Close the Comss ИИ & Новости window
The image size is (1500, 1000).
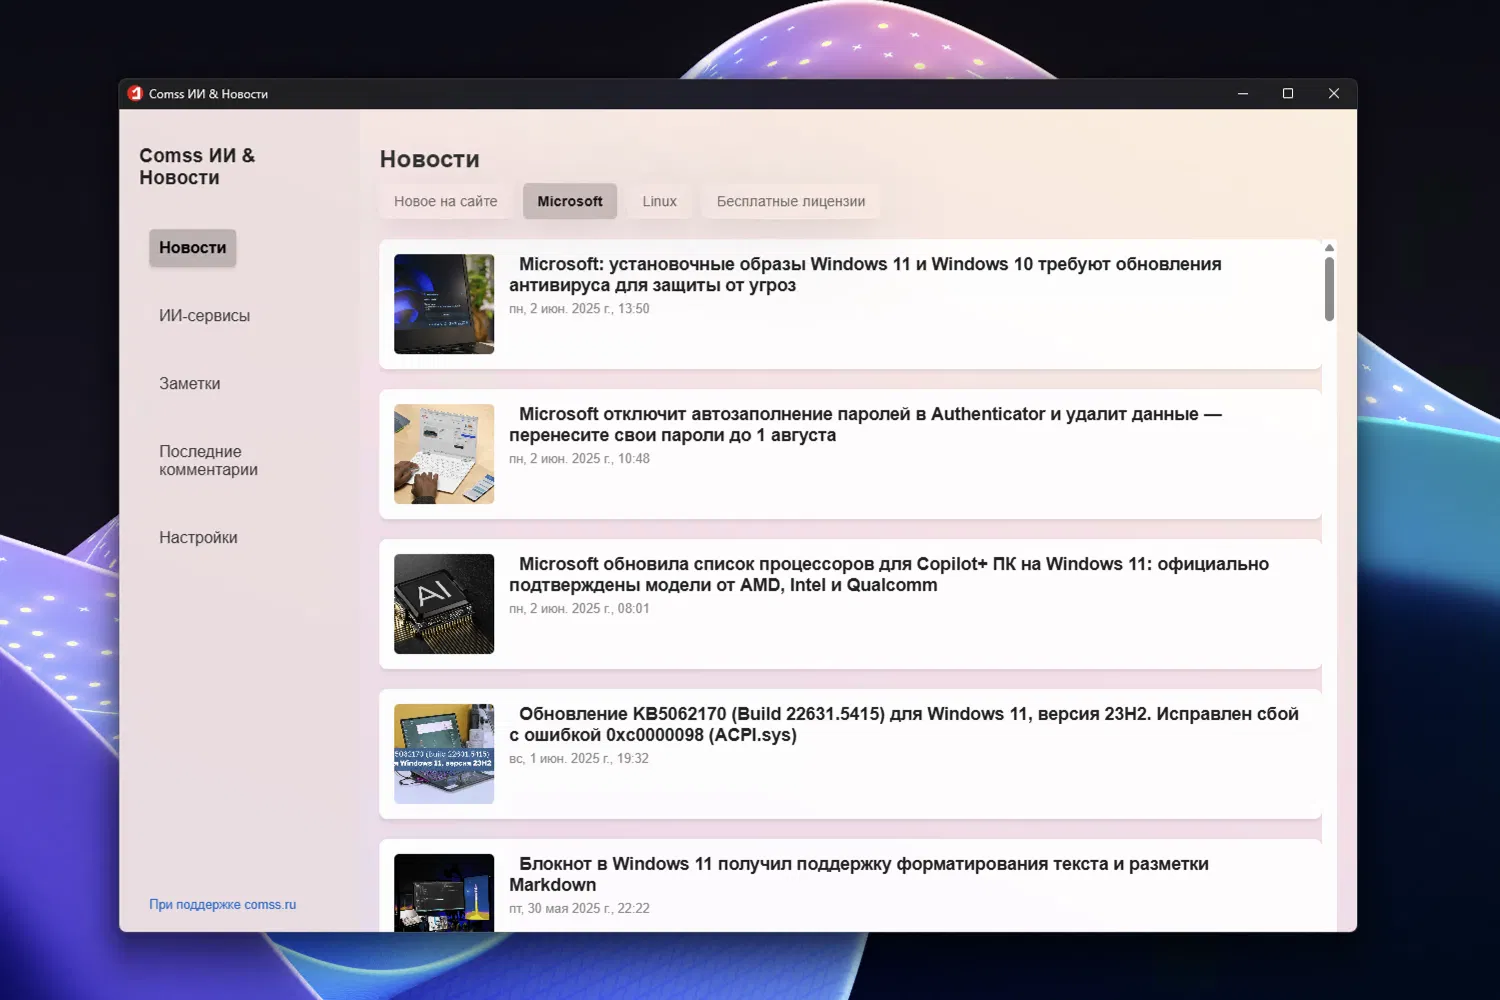[1334, 94]
